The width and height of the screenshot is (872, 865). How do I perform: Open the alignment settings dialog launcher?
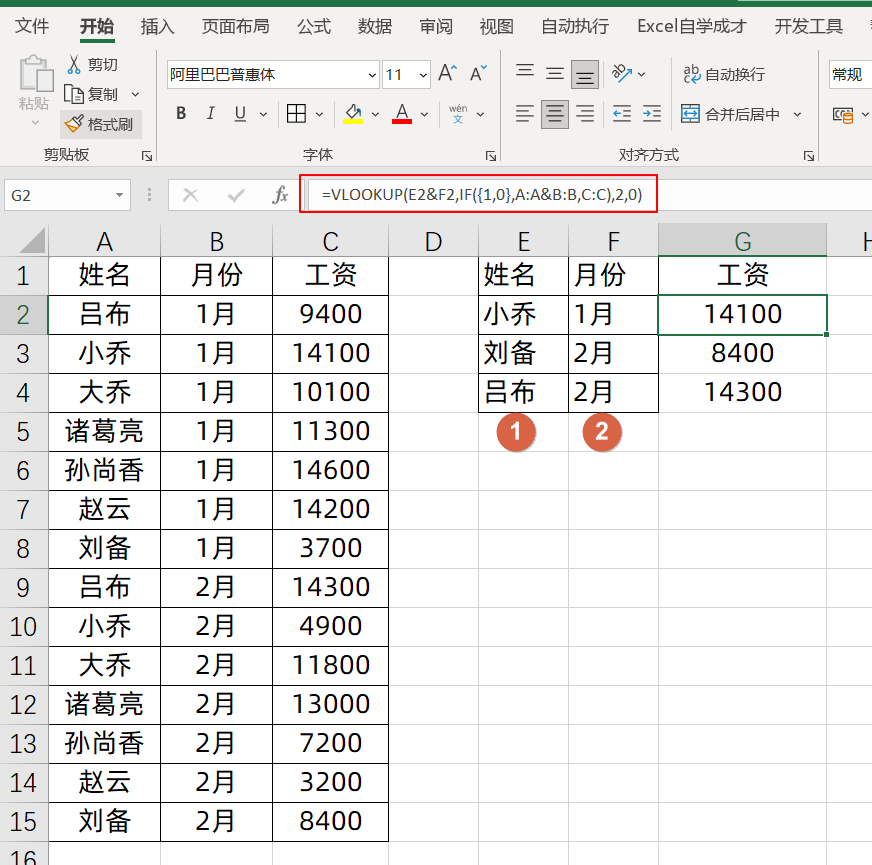click(809, 156)
